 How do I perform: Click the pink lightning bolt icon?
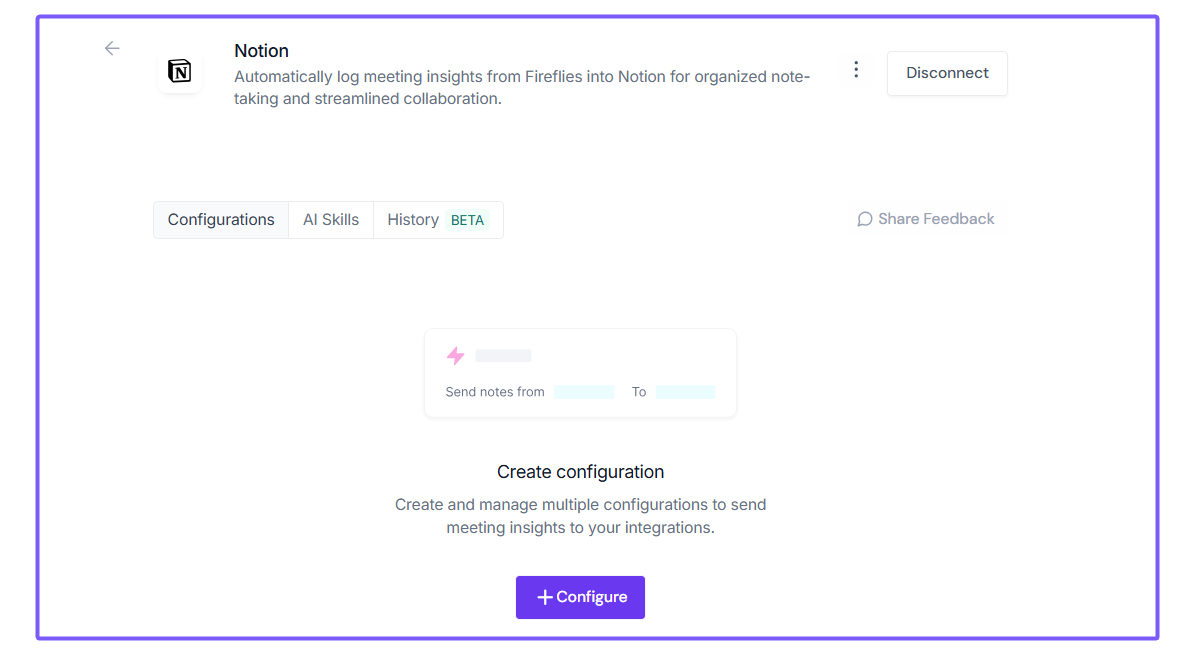pyautogui.click(x=456, y=355)
